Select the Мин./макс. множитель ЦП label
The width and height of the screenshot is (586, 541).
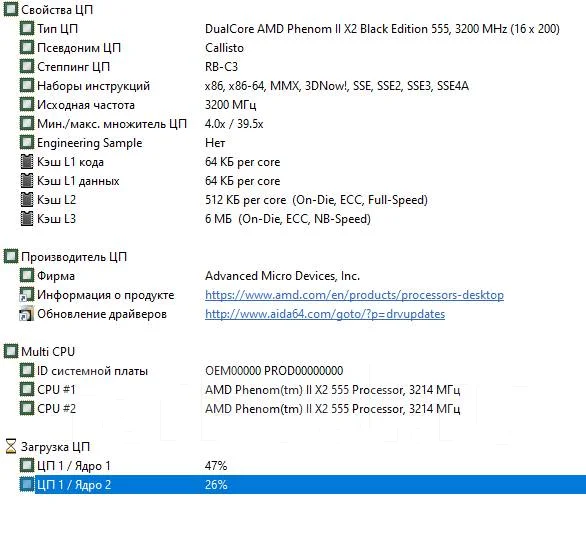pyautogui.click(x=112, y=124)
